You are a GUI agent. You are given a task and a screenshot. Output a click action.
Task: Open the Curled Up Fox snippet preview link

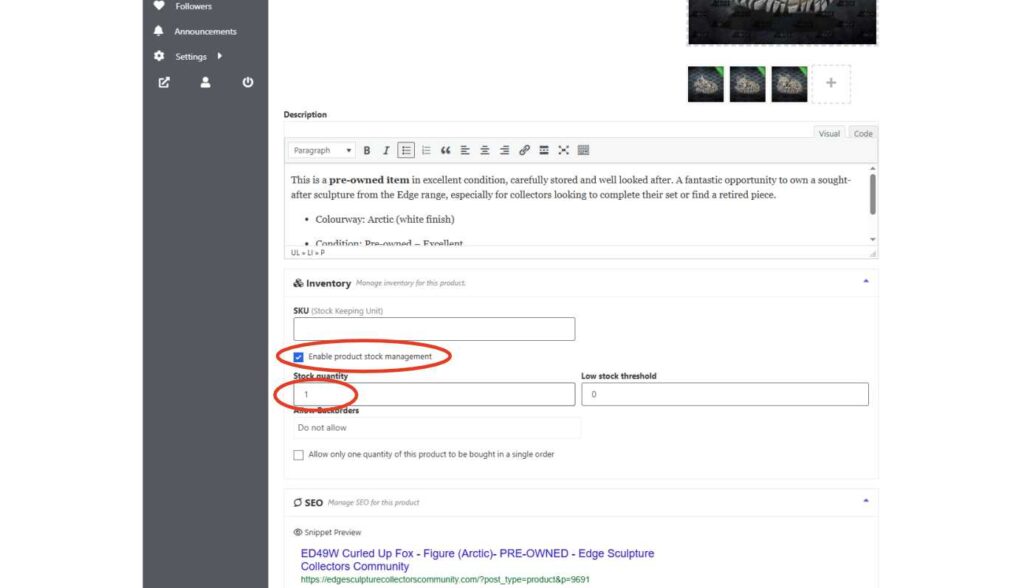click(x=477, y=560)
